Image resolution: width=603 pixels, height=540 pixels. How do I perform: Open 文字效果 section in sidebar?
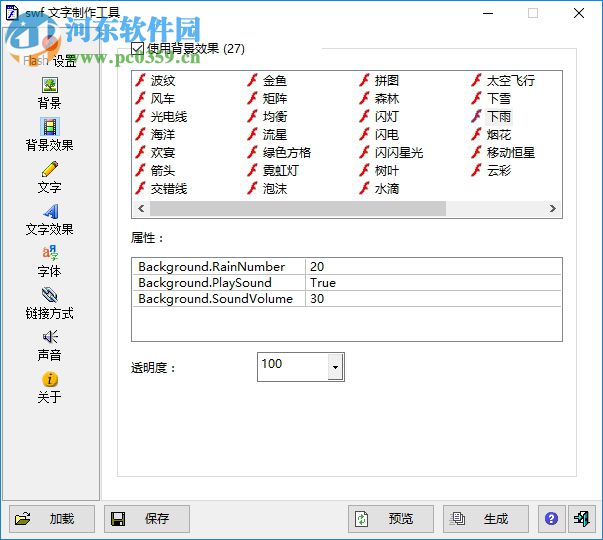pos(50,220)
